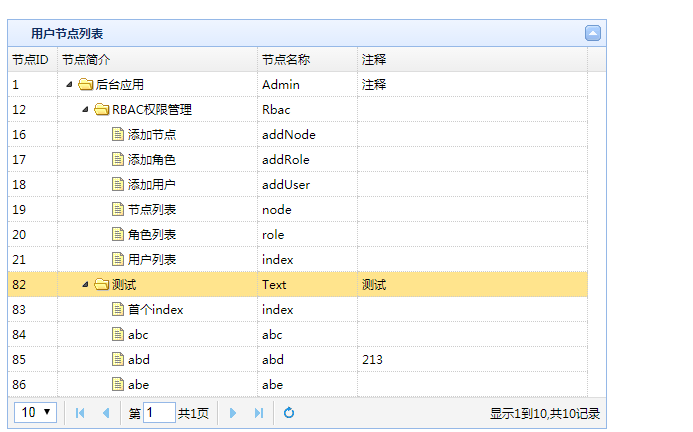Collapse the RBAC权限管理 tree node
693x432 pixels.
pyautogui.click(x=85, y=110)
